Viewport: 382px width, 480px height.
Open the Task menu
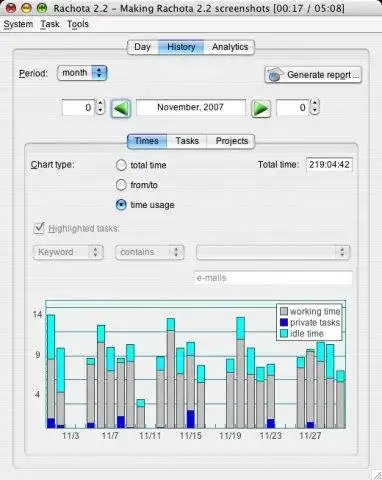coord(50,24)
